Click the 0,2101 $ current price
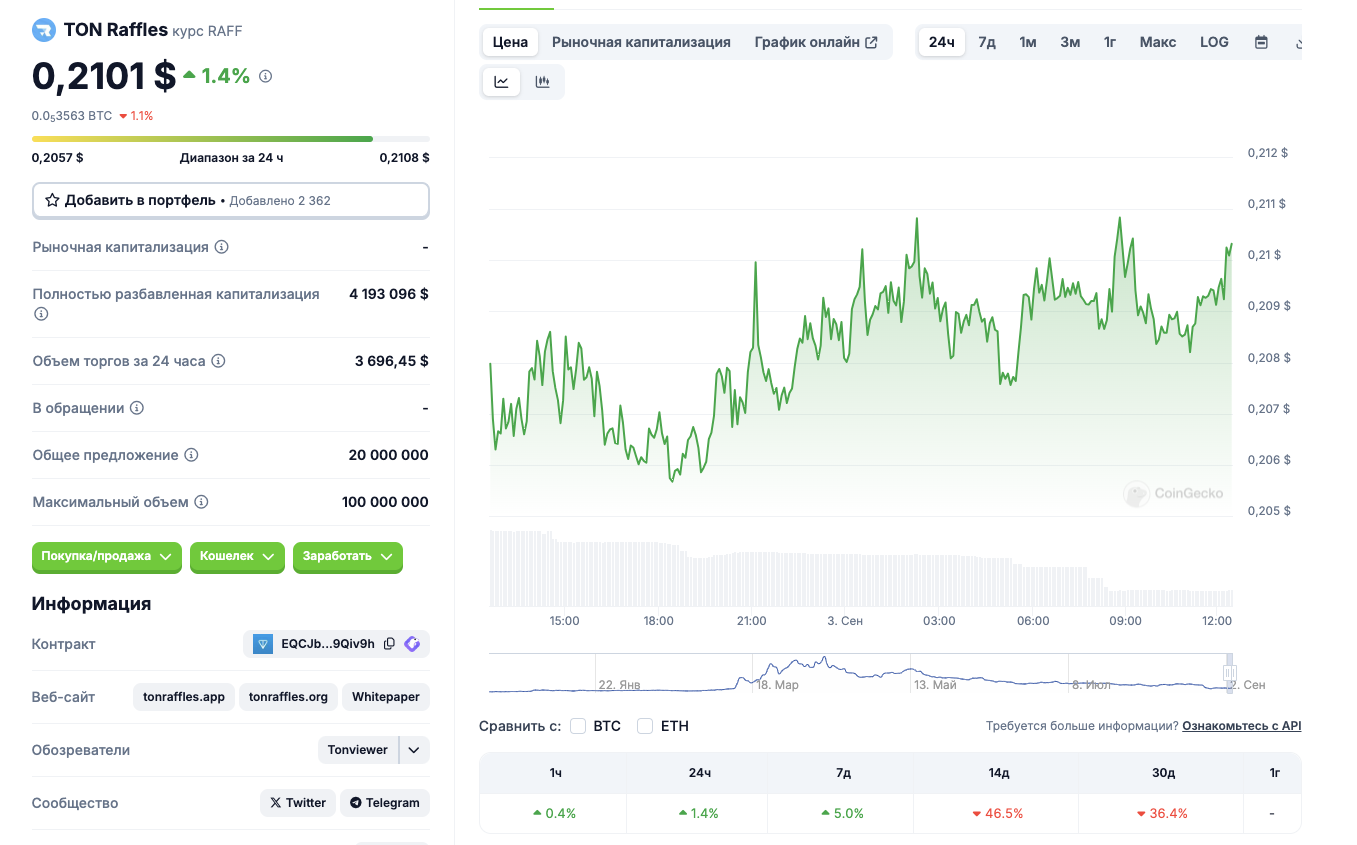 click(x=104, y=76)
